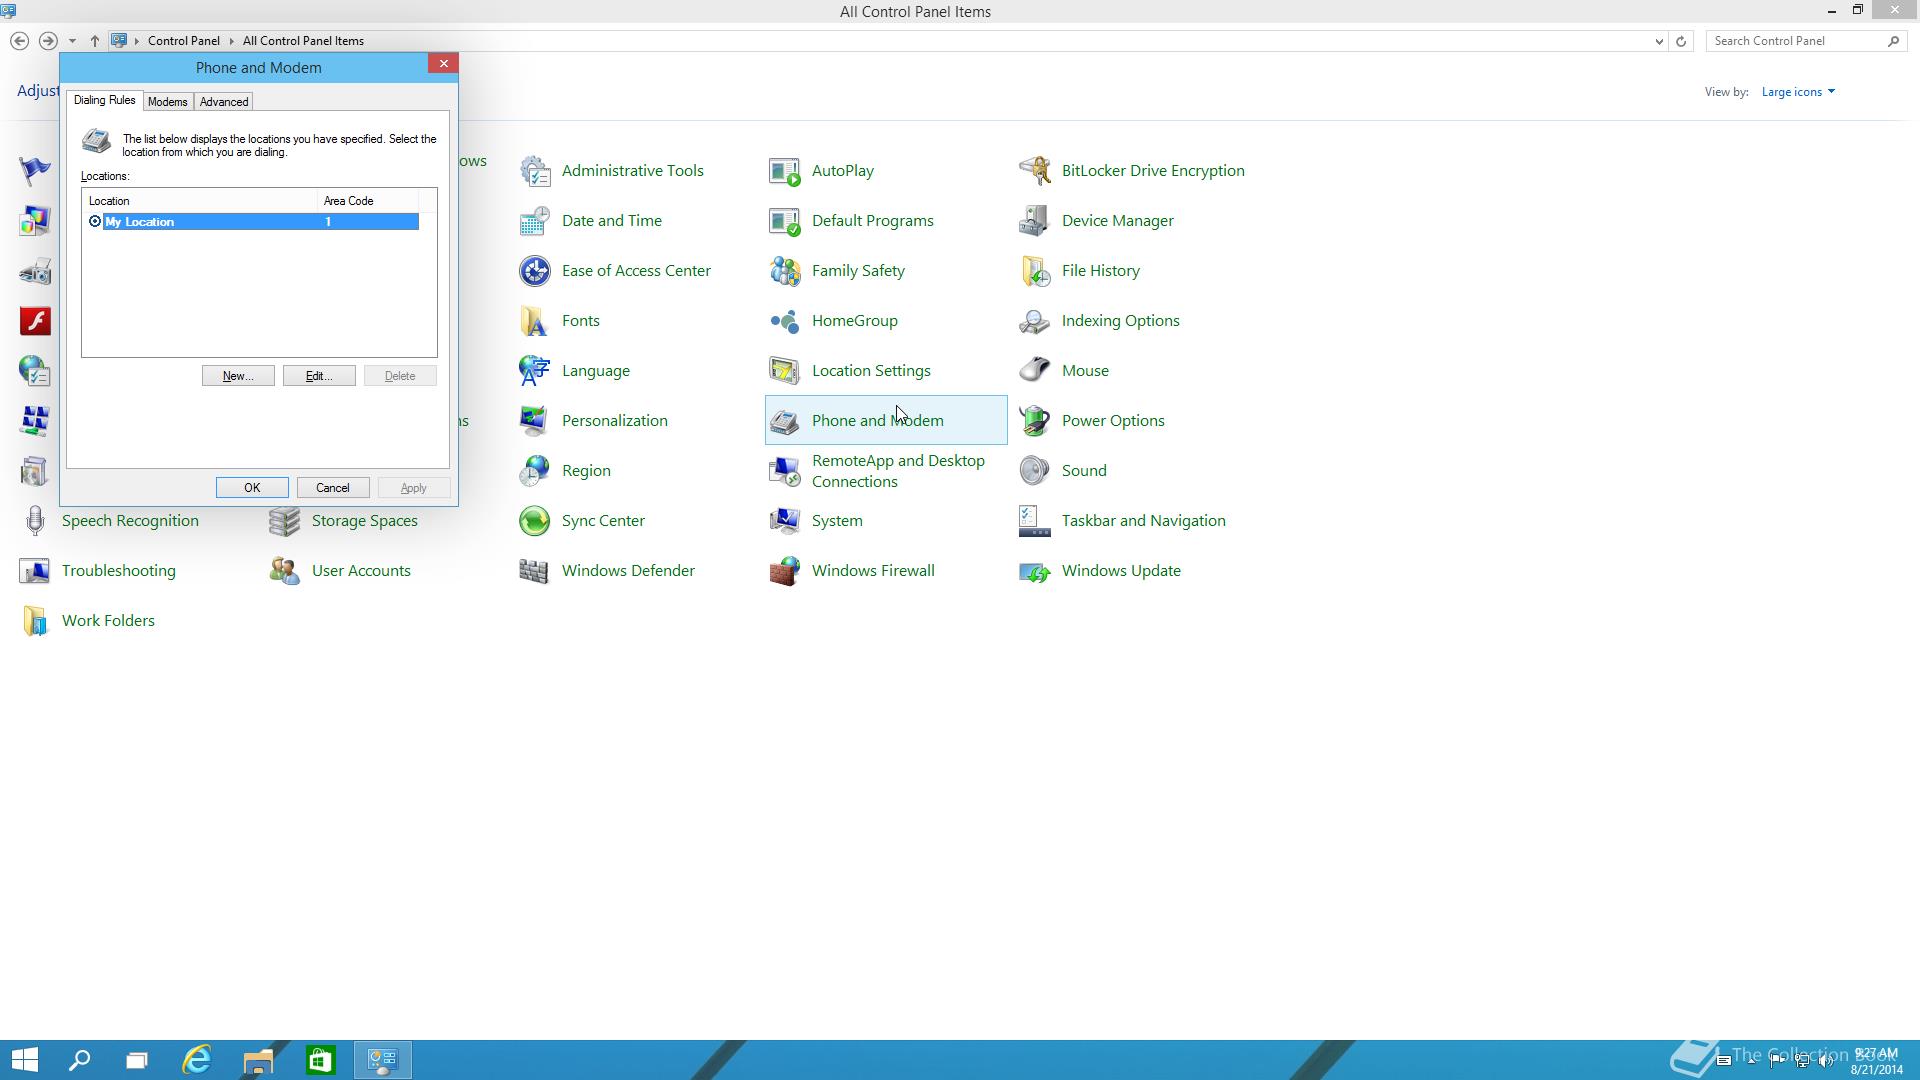Open RemoteApp and Desktop Connections link

[x=898, y=471]
